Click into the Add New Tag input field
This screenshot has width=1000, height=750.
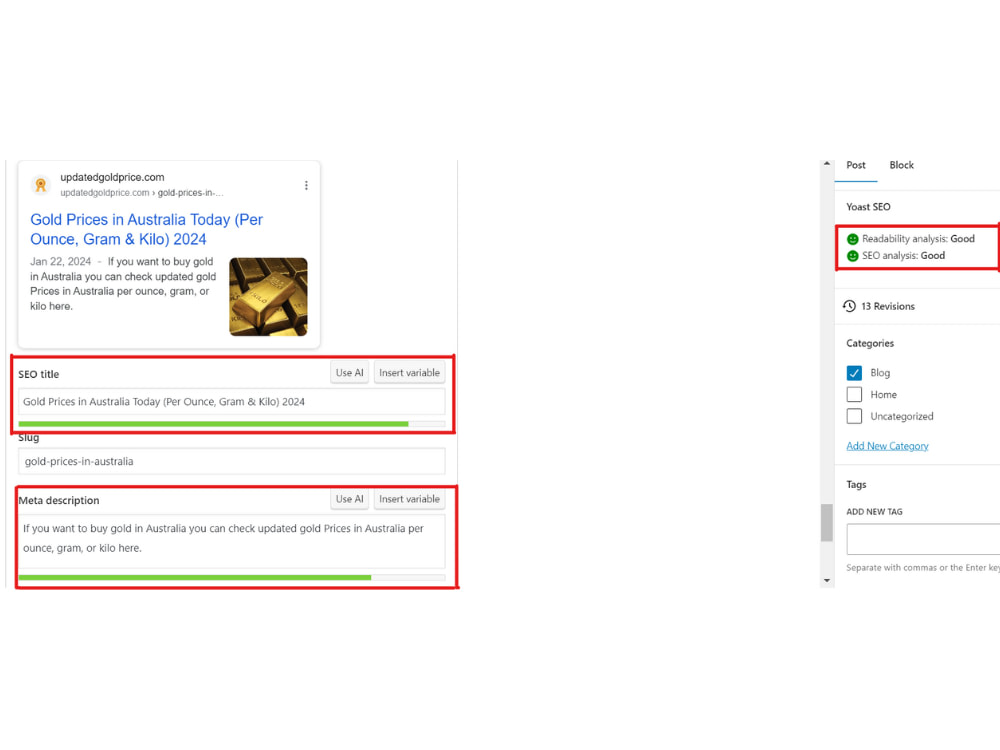coord(923,539)
